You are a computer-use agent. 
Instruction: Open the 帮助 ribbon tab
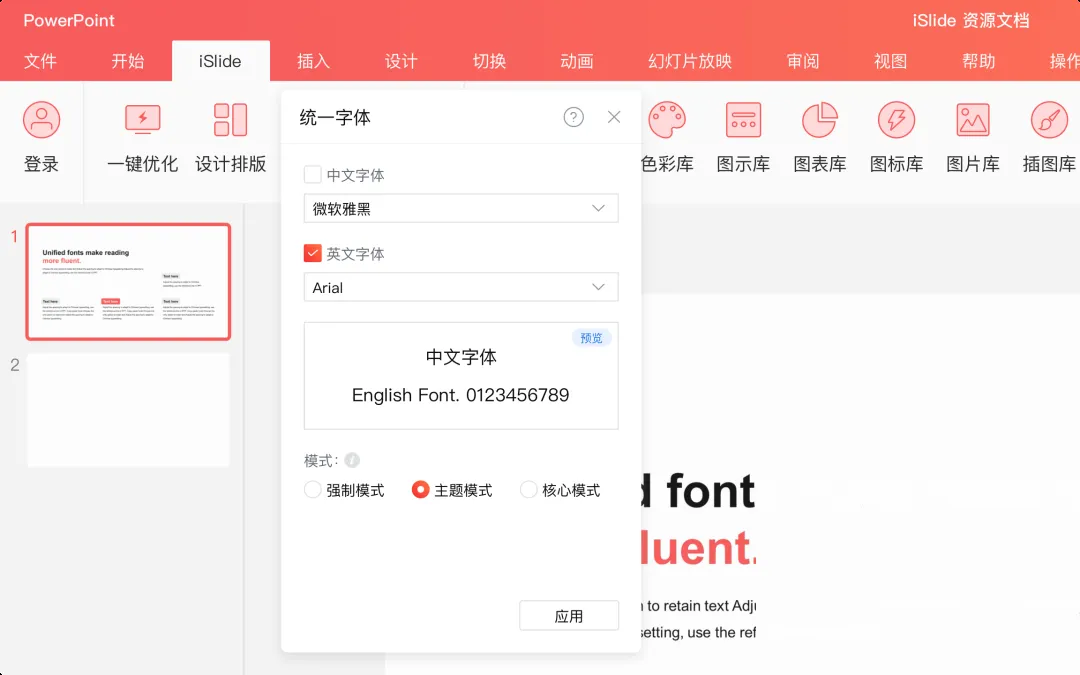pyautogui.click(x=979, y=61)
